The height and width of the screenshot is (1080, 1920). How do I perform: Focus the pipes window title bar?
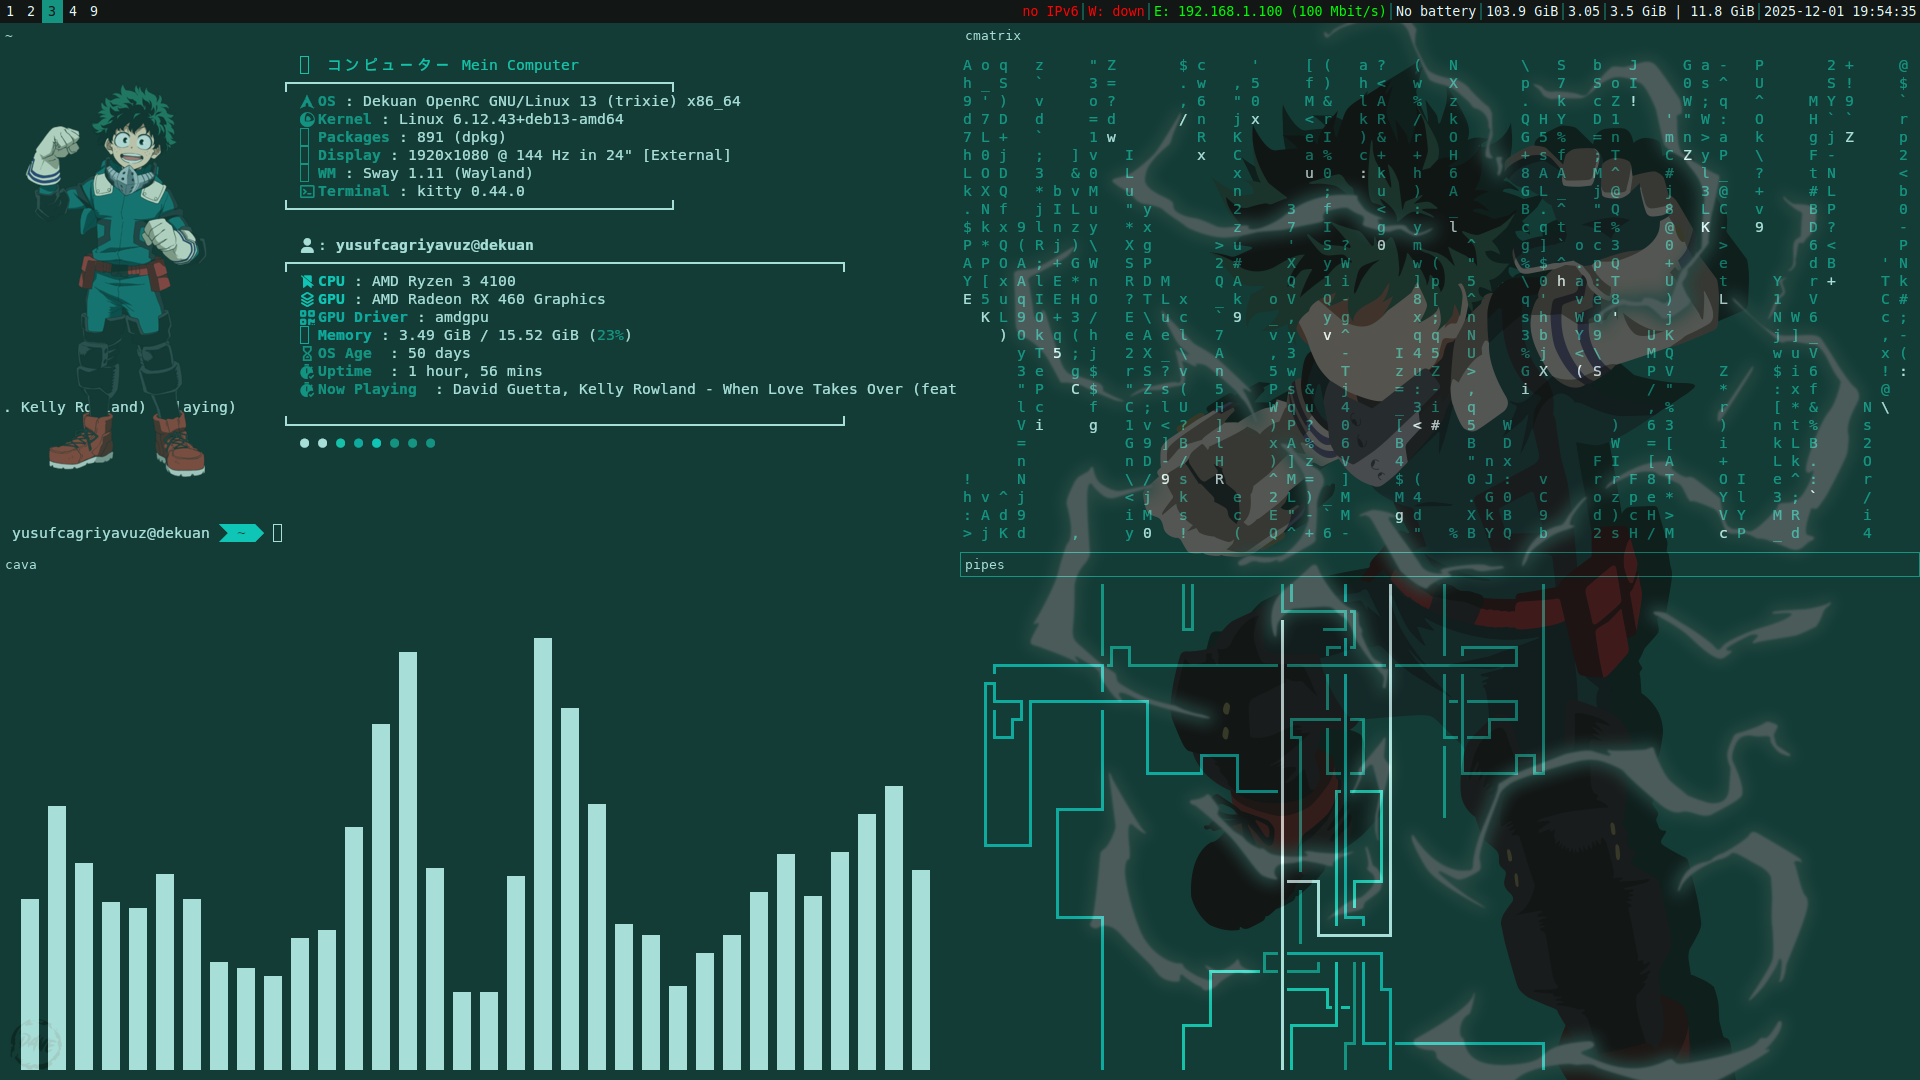click(x=1439, y=565)
